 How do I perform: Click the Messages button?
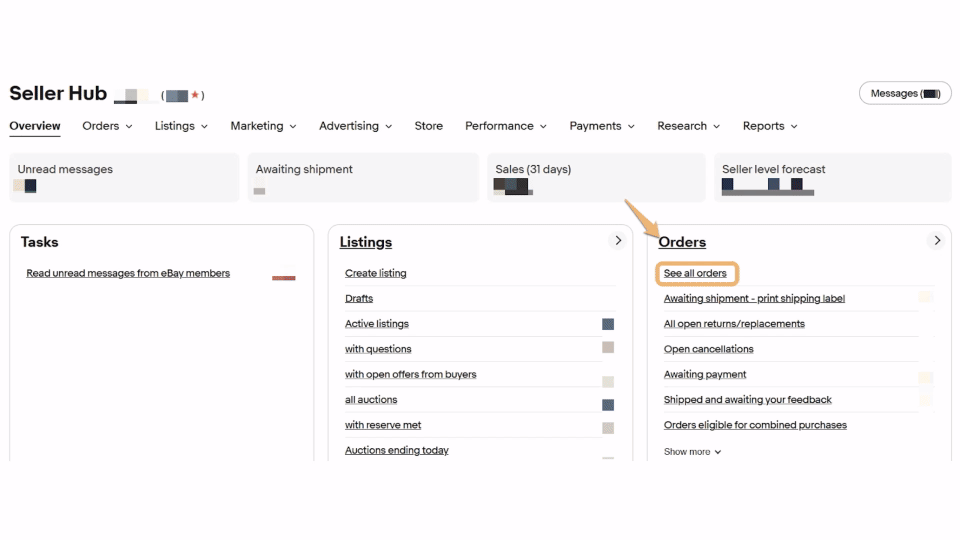905,94
